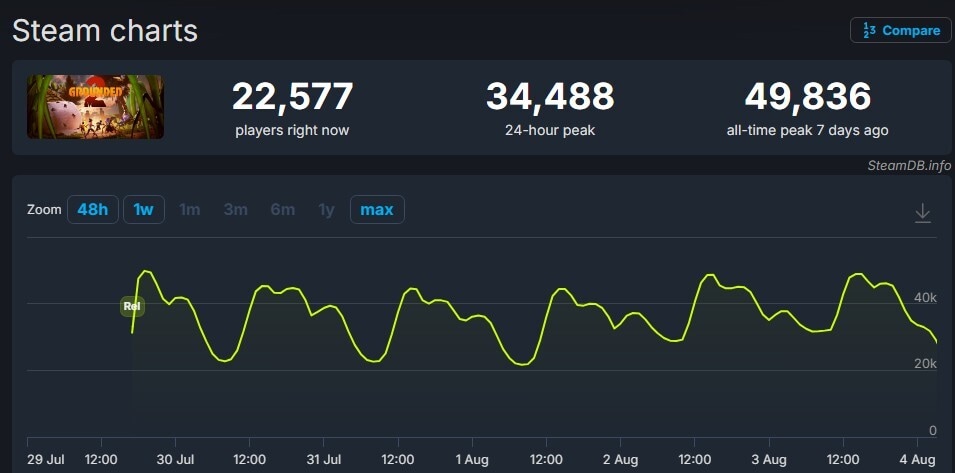Click the Rel release marker on the chart
Viewport: 955px width, 473px height.
coord(132,306)
